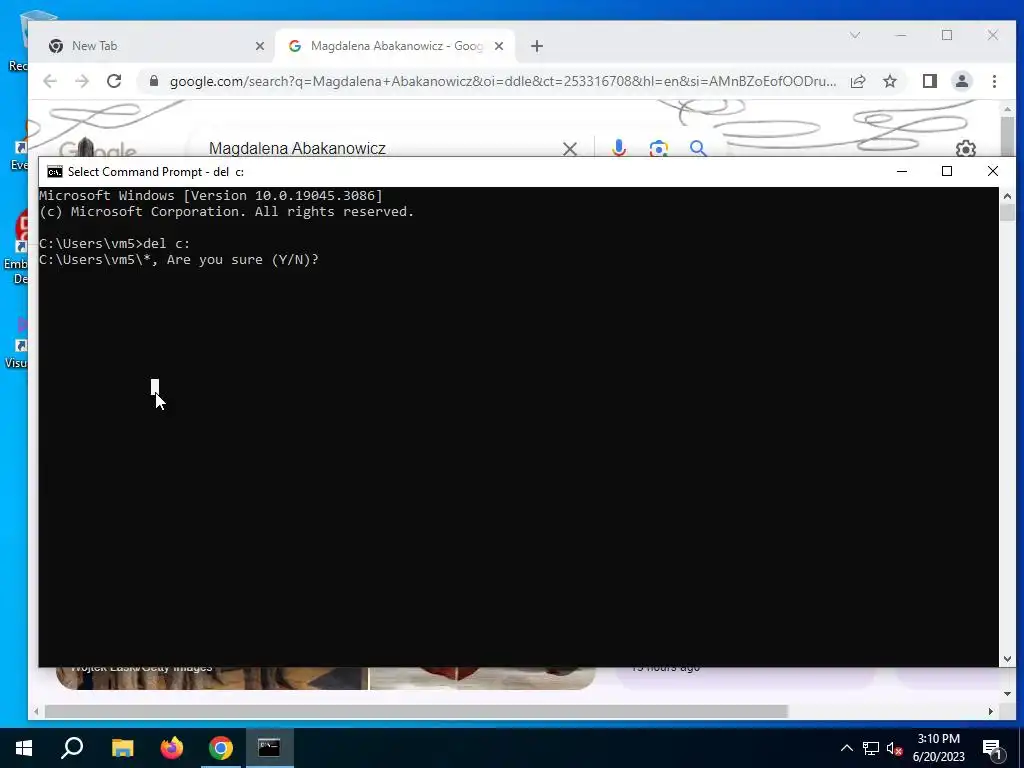Expand Chrome tab search chevron
The height and width of the screenshot is (768, 1024).
[x=855, y=35]
